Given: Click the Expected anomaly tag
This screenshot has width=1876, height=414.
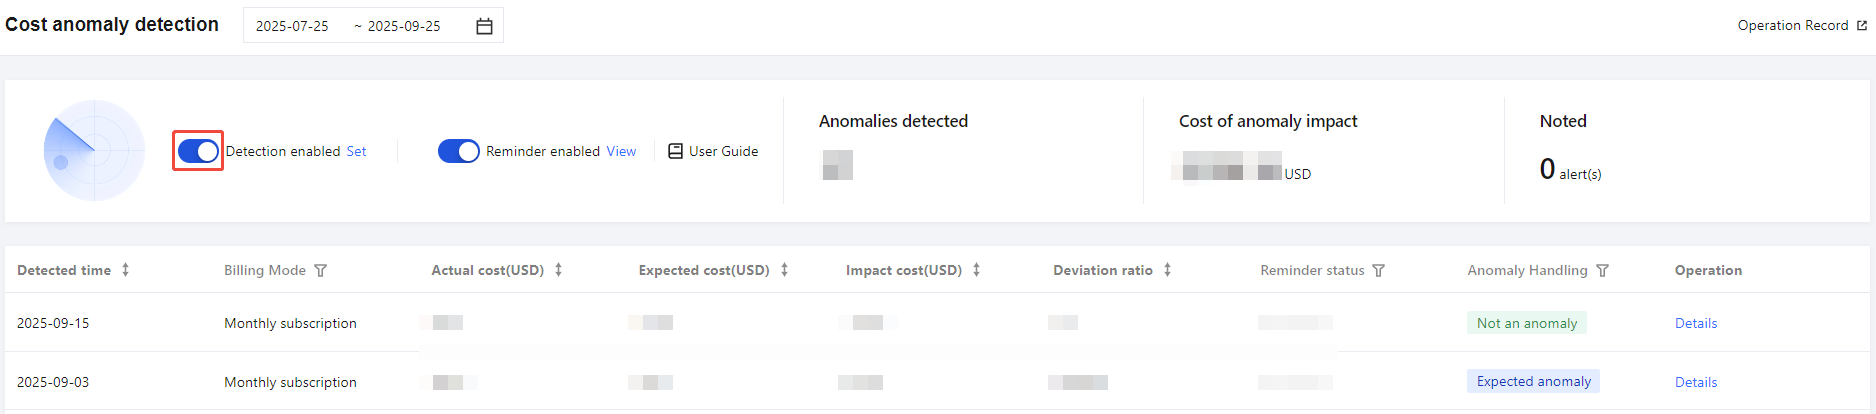Looking at the screenshot, I should point(1533,381).
